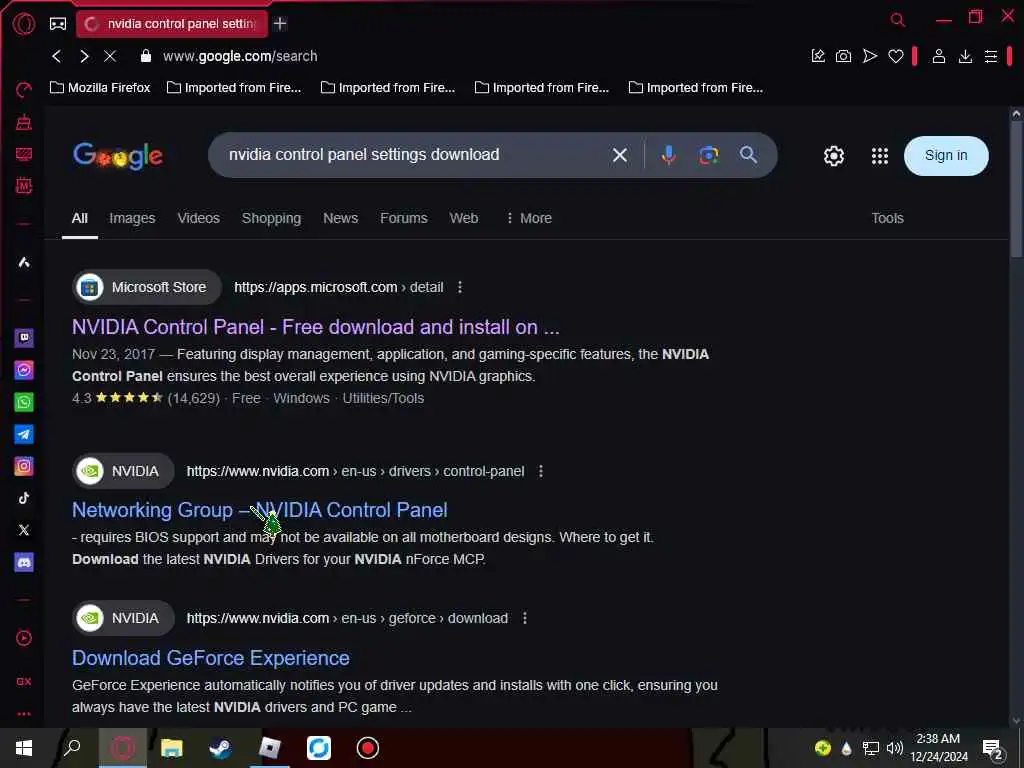Take a snapshot with camera icon
This screenshot has height=768, width=1024.
[x=843, y=56]
